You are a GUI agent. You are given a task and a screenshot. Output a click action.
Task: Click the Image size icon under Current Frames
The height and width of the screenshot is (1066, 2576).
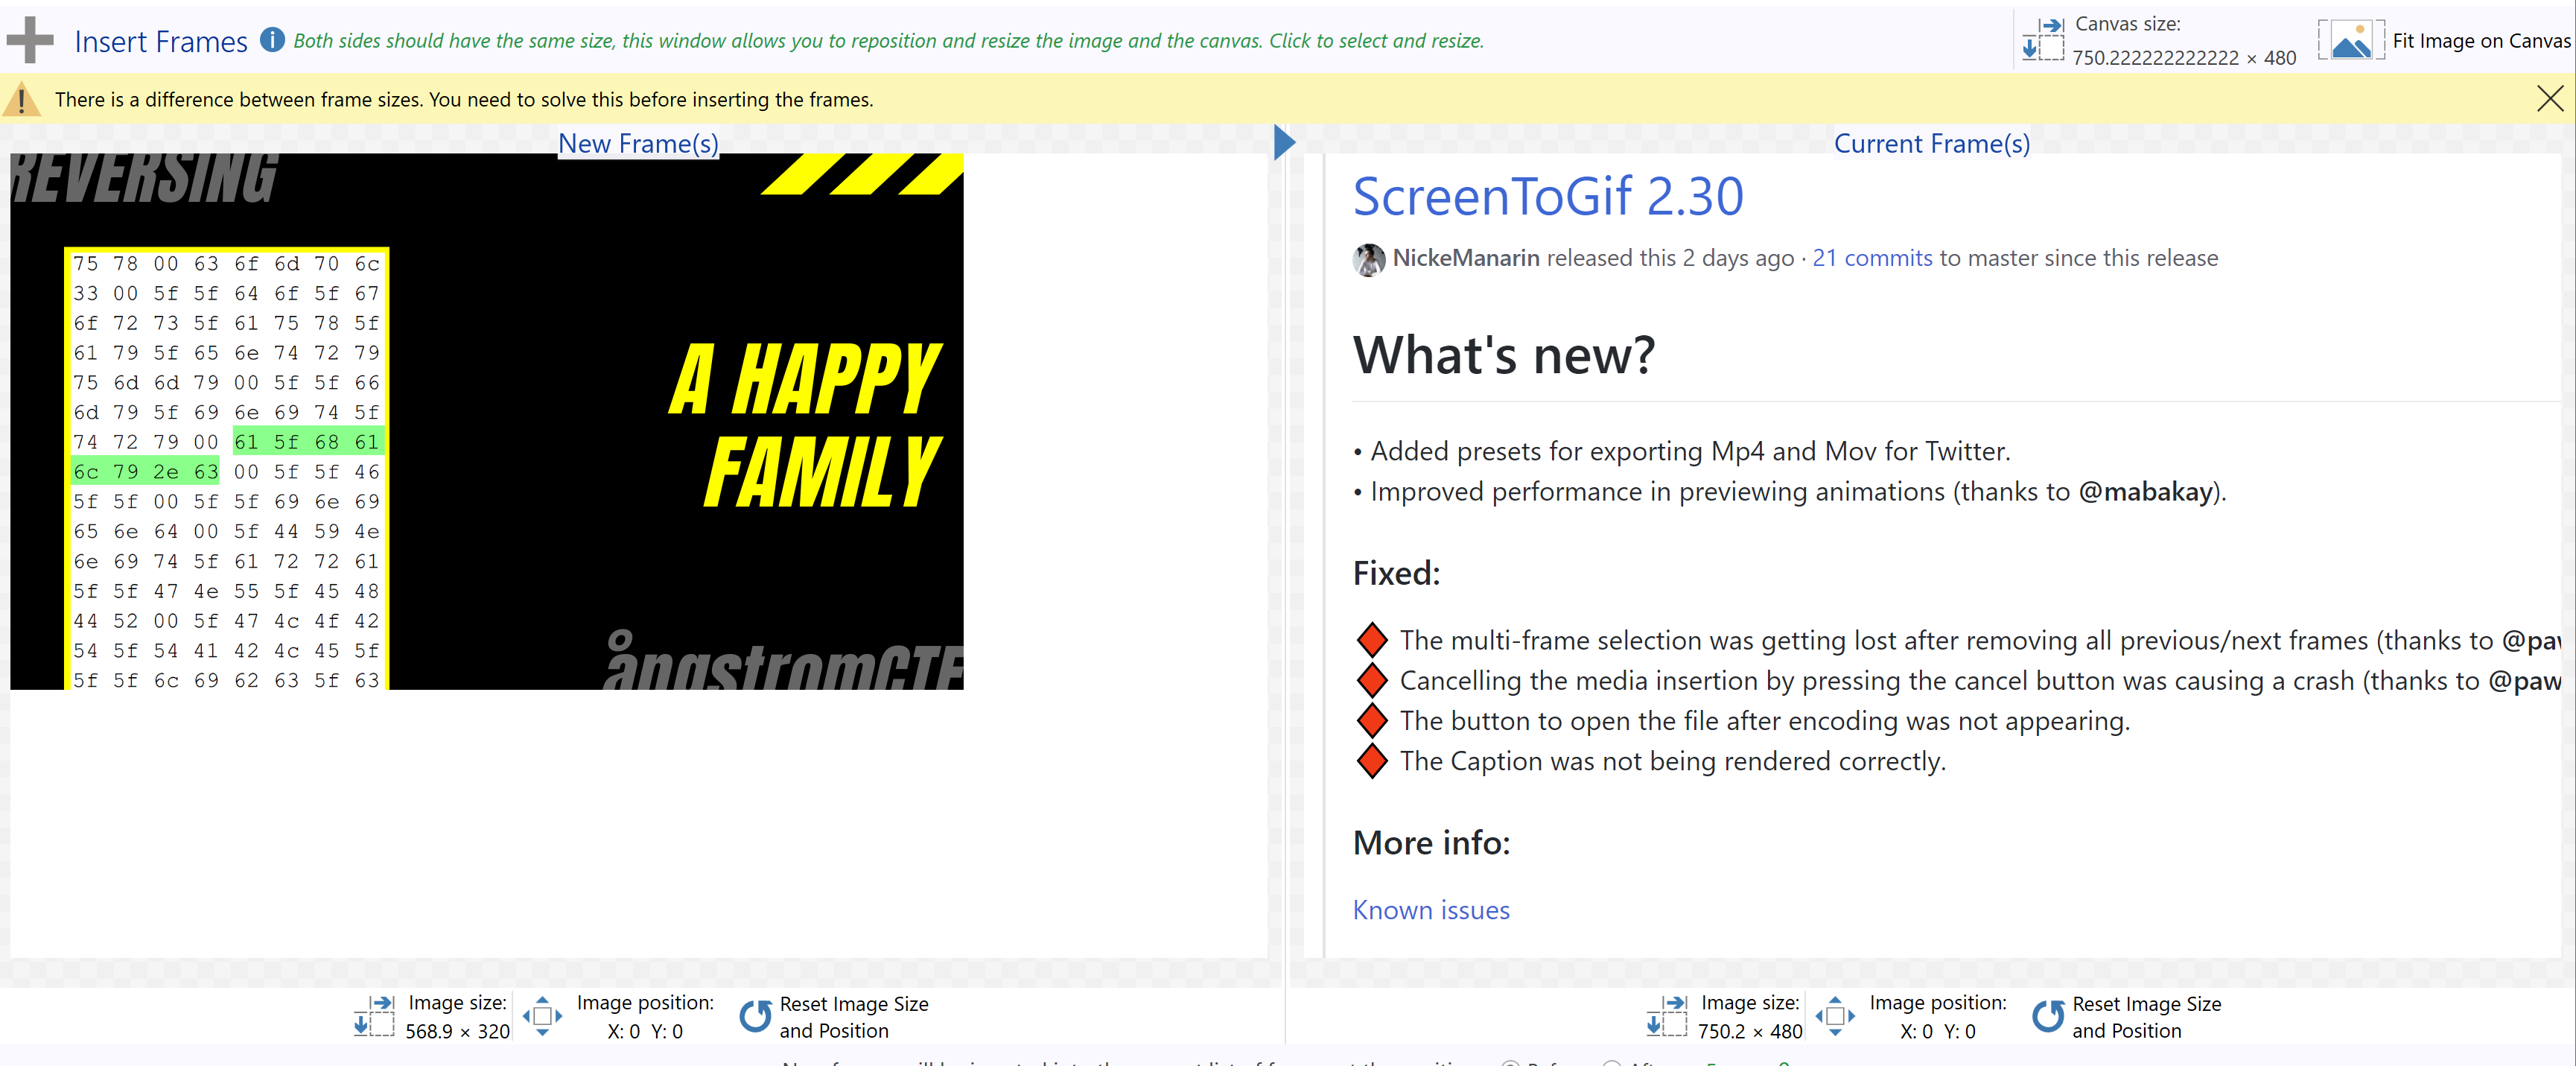[x=1666, y=1016]
